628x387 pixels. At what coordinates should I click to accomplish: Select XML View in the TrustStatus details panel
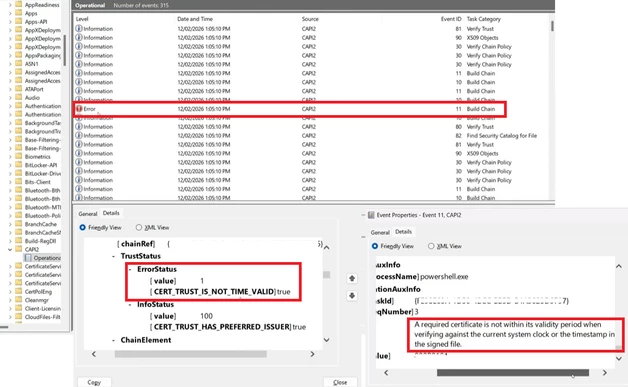coord(139,227)
